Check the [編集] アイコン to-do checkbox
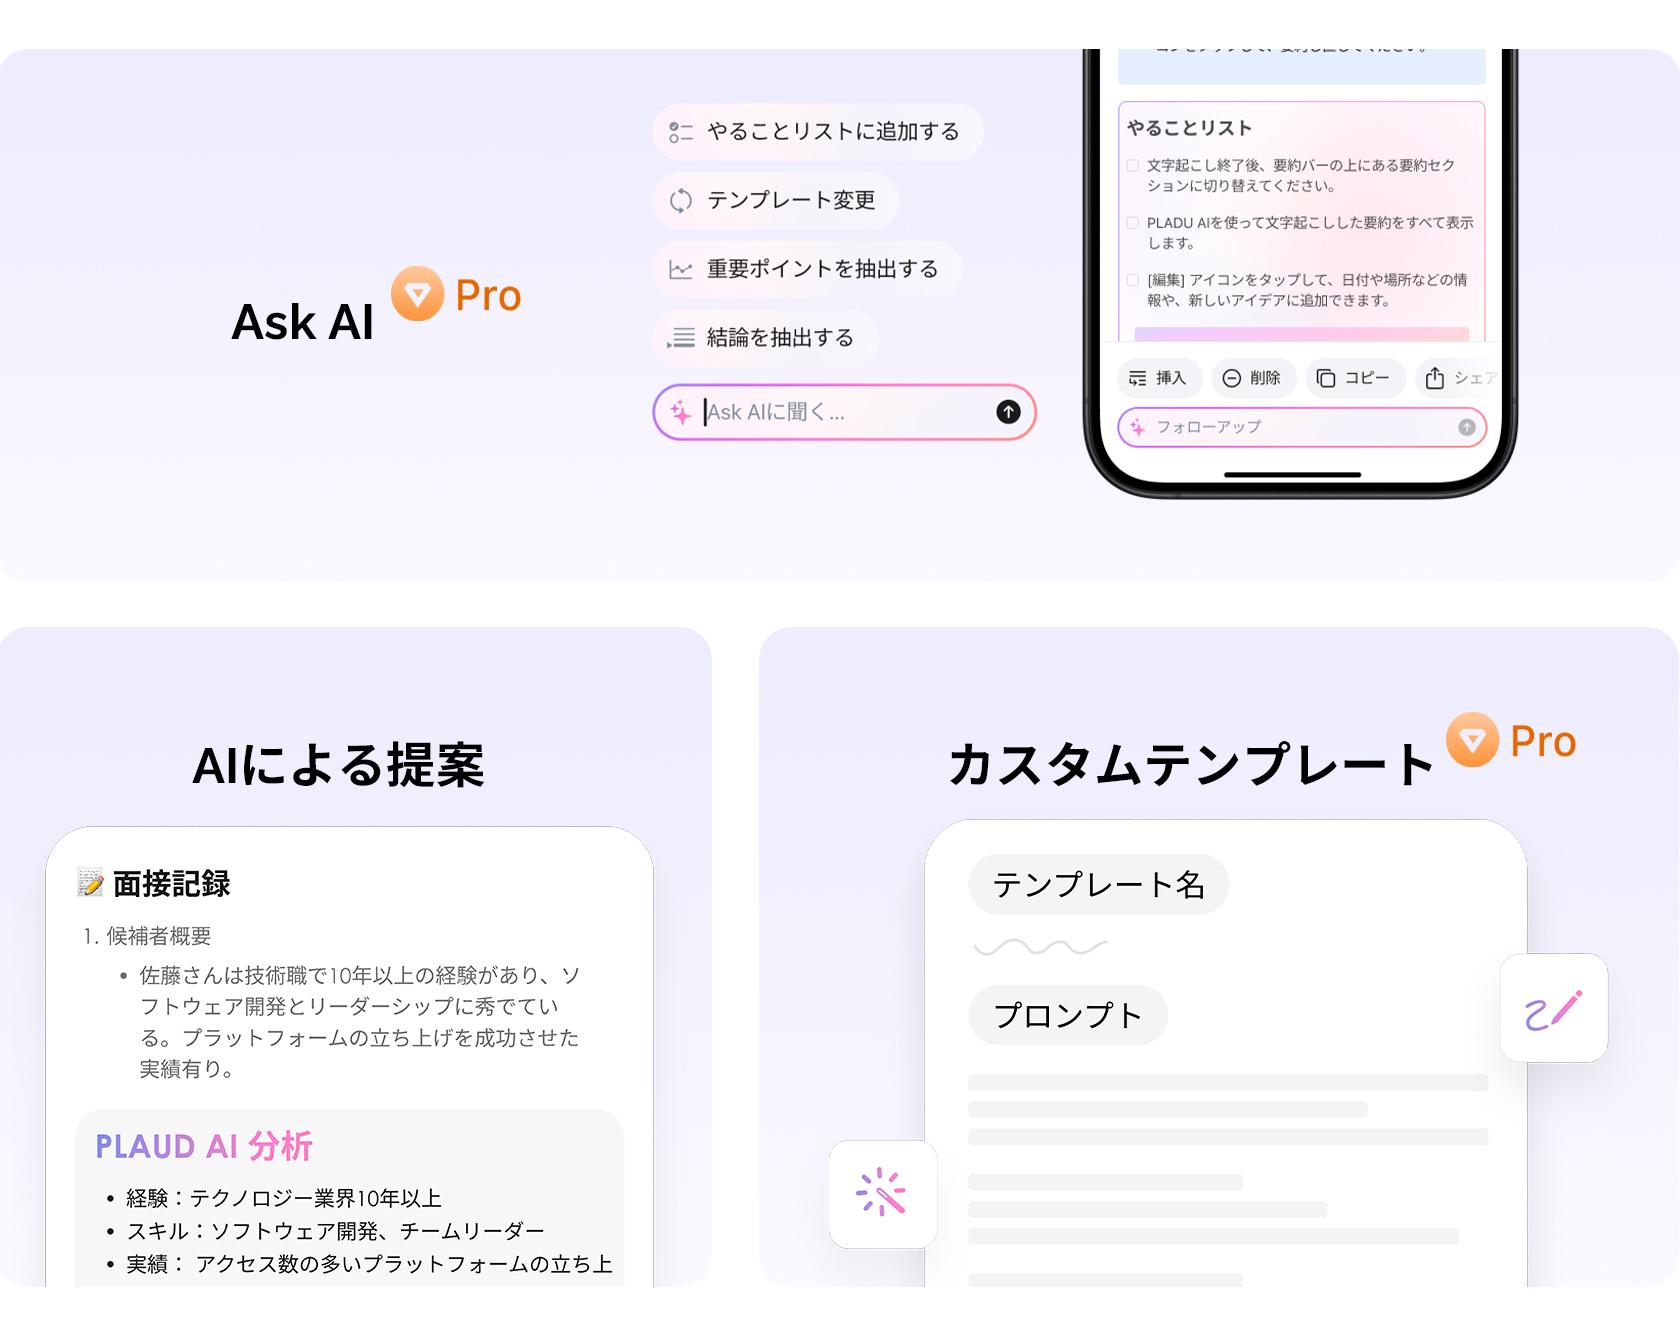The image size is (1680, 1332). click(x=1133, y=280)
